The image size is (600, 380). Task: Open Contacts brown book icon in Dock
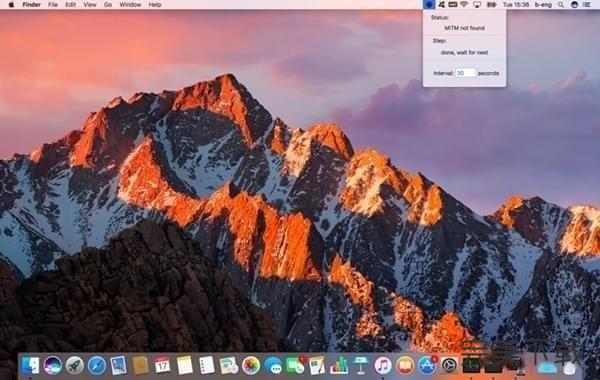(140, 365)
